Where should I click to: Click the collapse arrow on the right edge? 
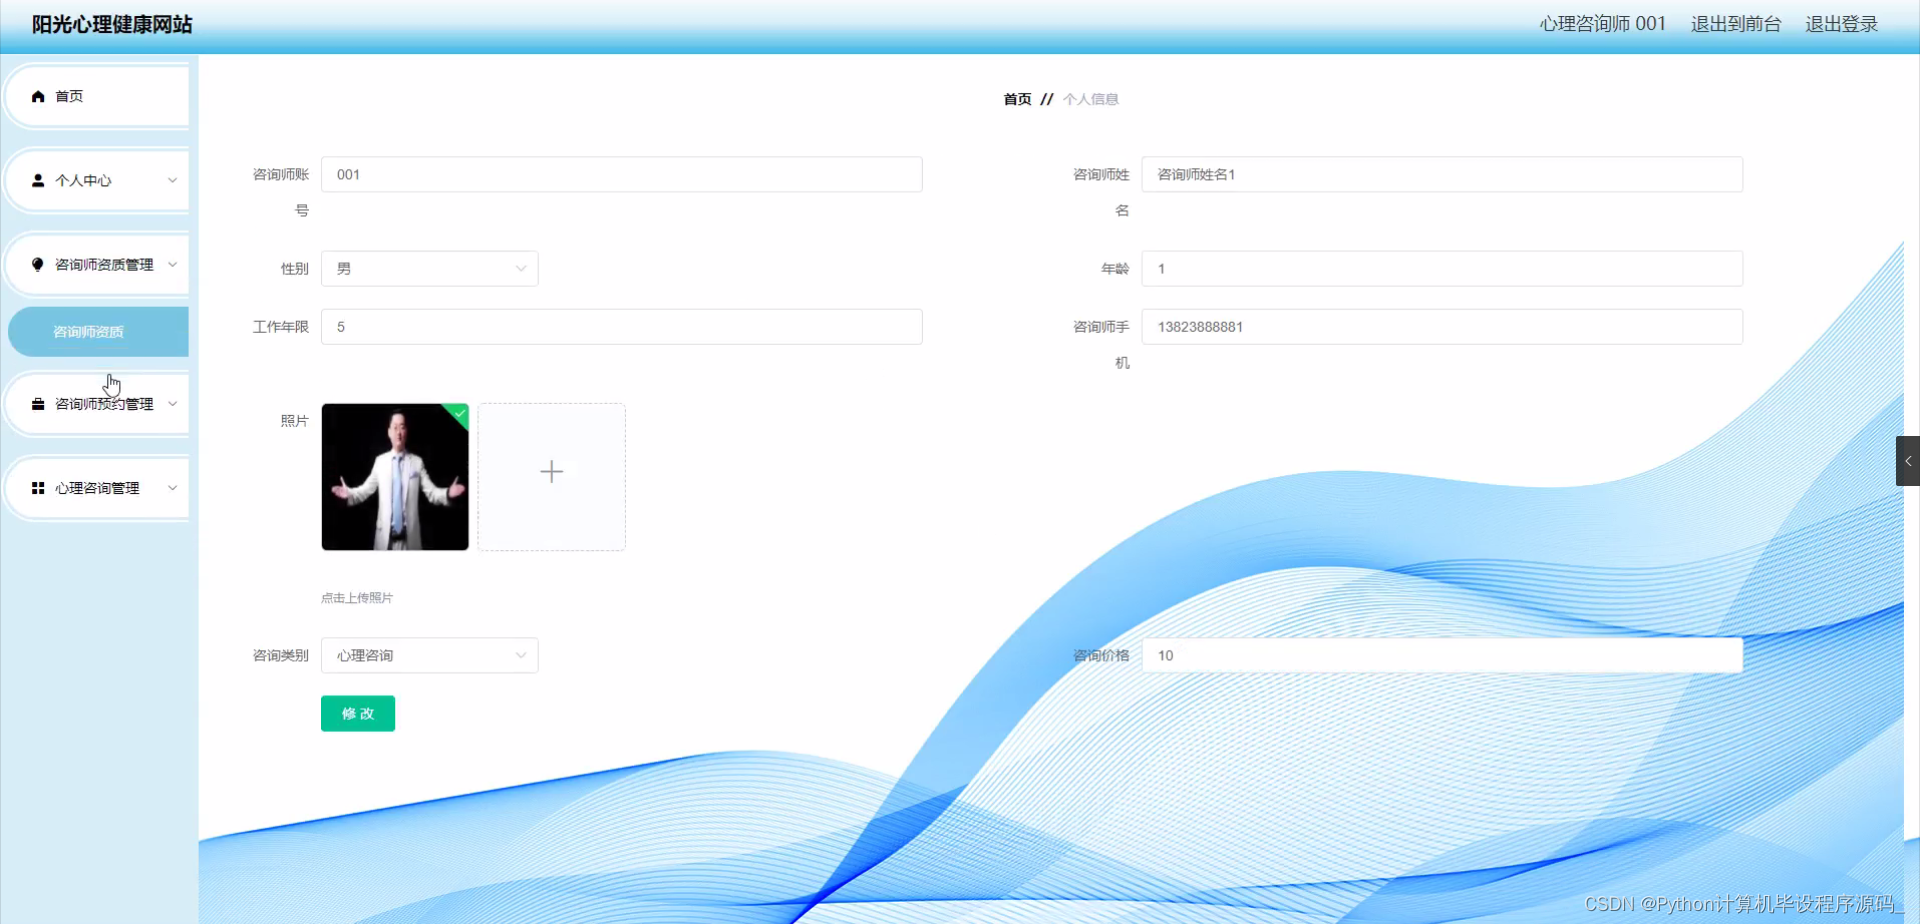click(1908, 461)
